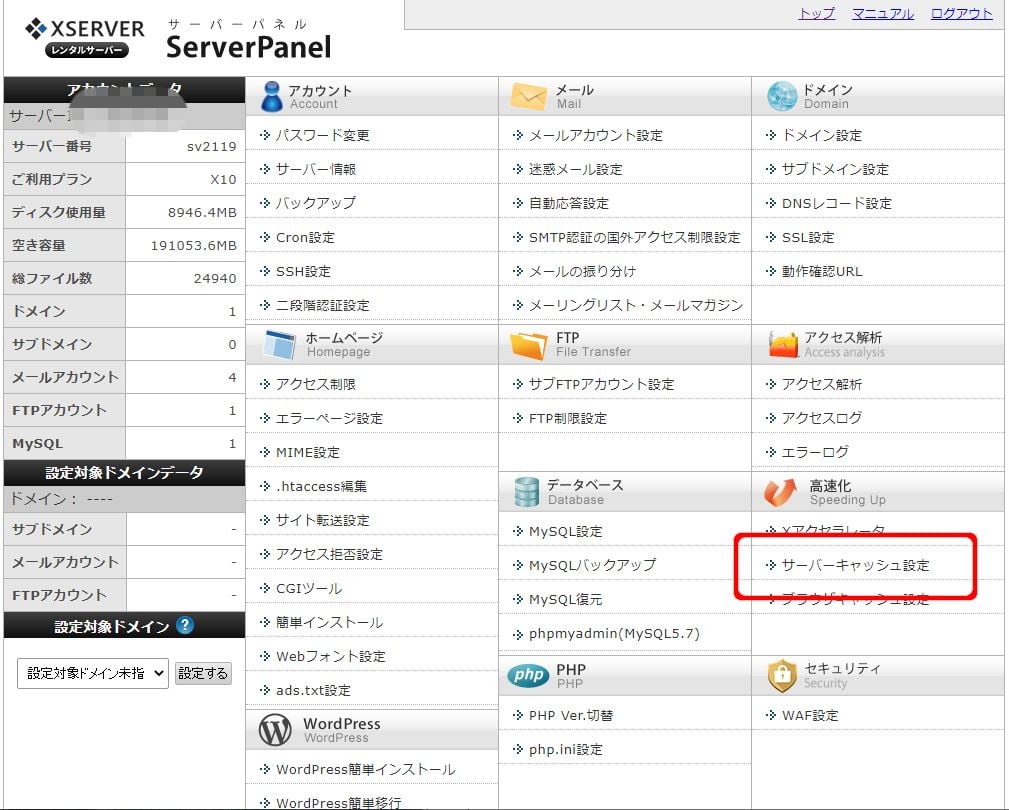The image size is (1009, 810).
Task: Open .htaccess編集
Action: 321,486
